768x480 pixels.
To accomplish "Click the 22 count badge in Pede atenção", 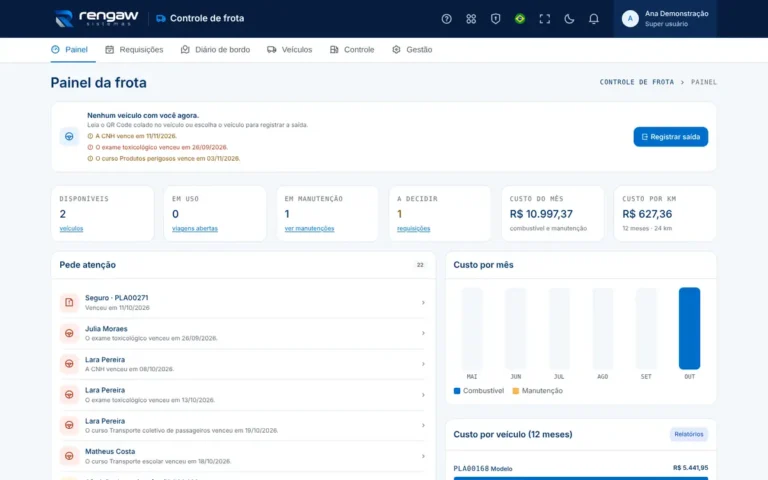I will 420,265.
